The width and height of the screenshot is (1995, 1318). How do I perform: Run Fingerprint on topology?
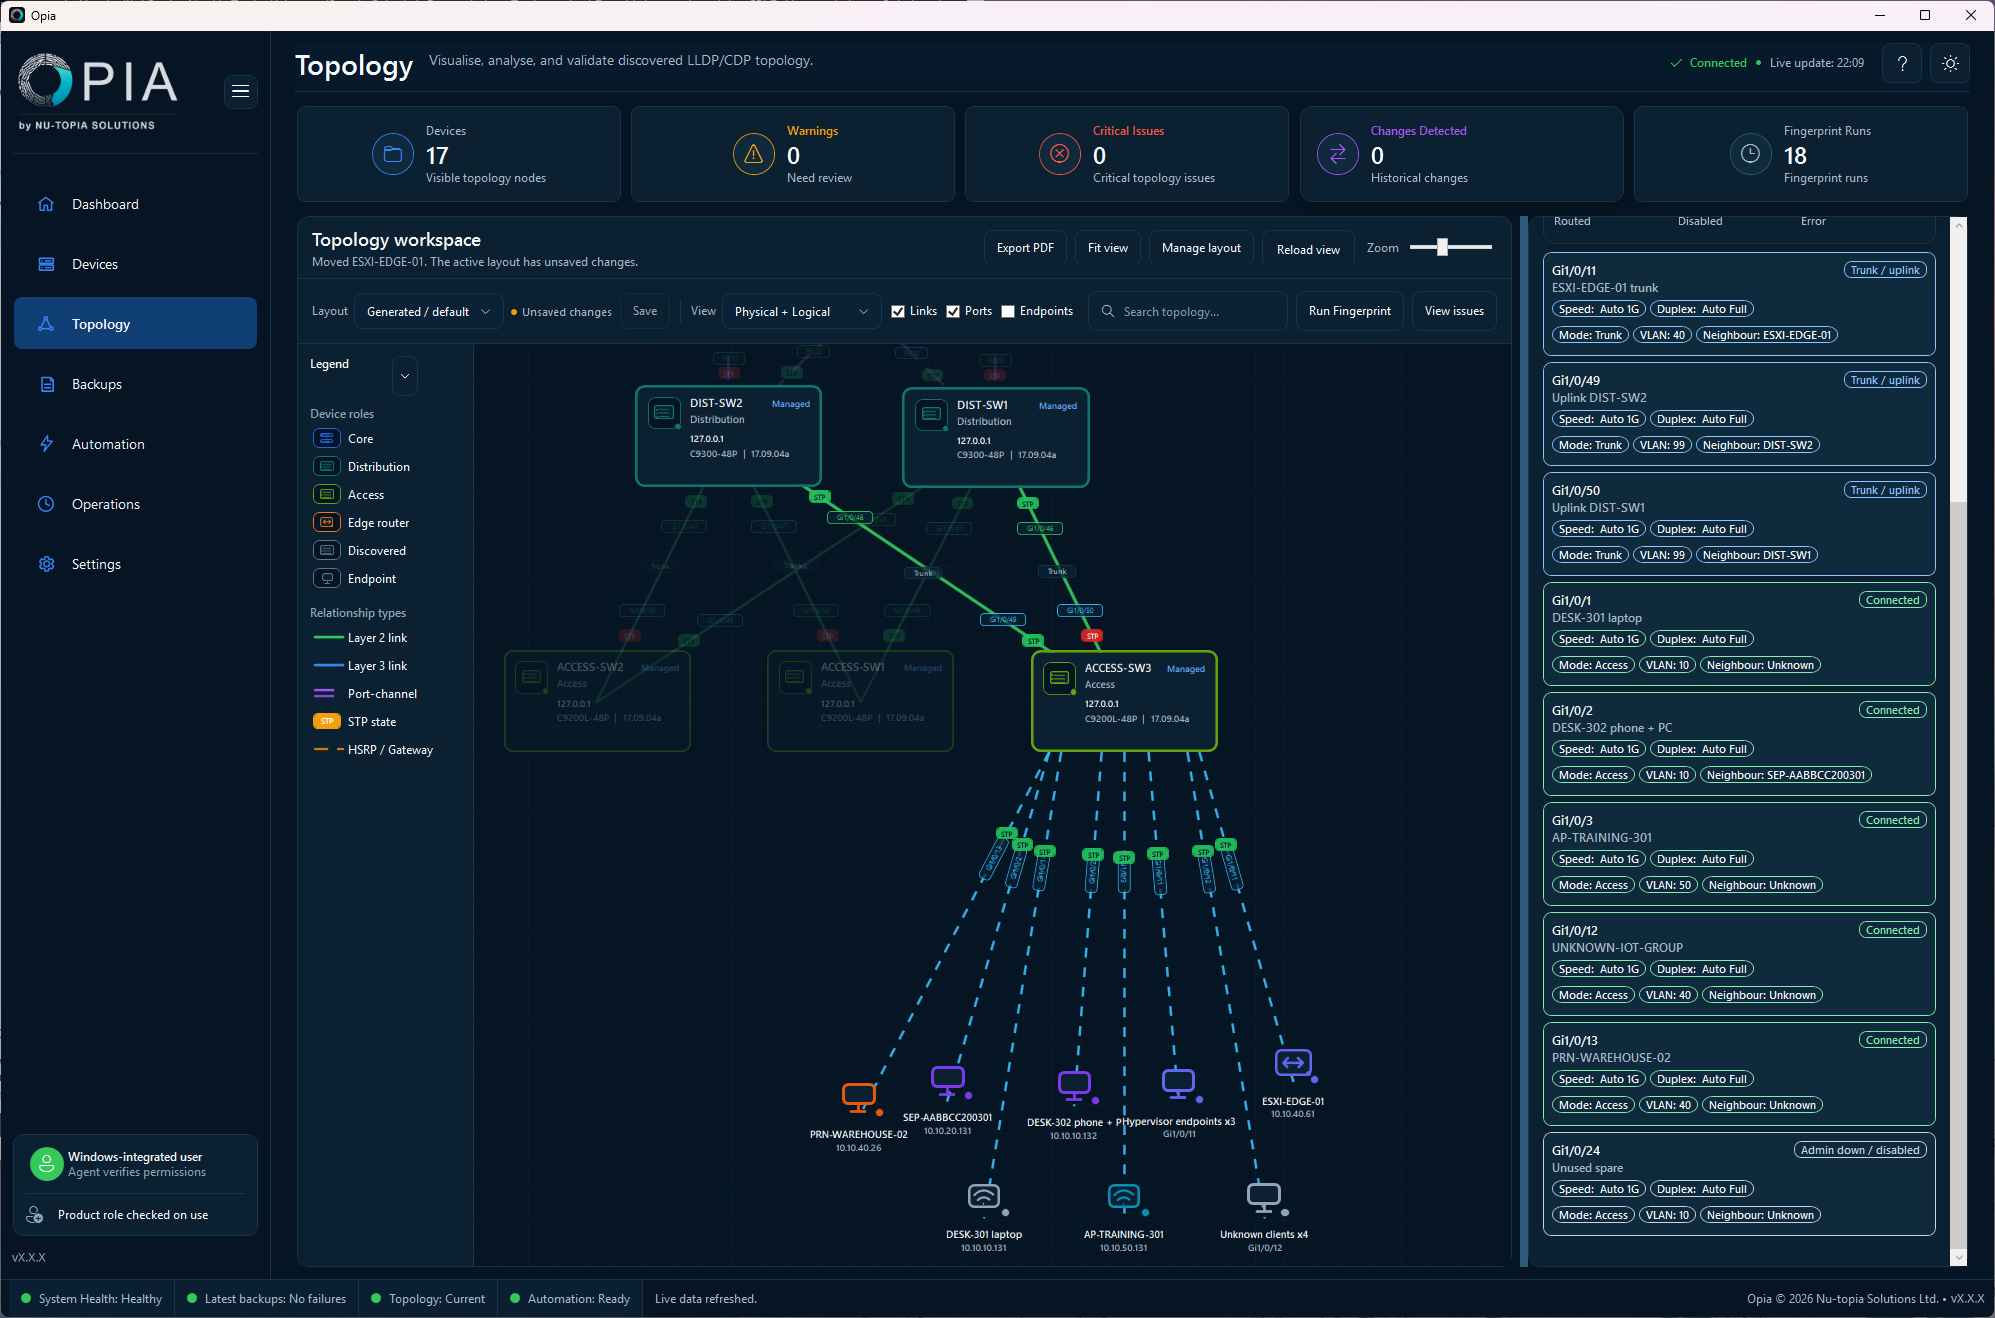(1350, 311)
